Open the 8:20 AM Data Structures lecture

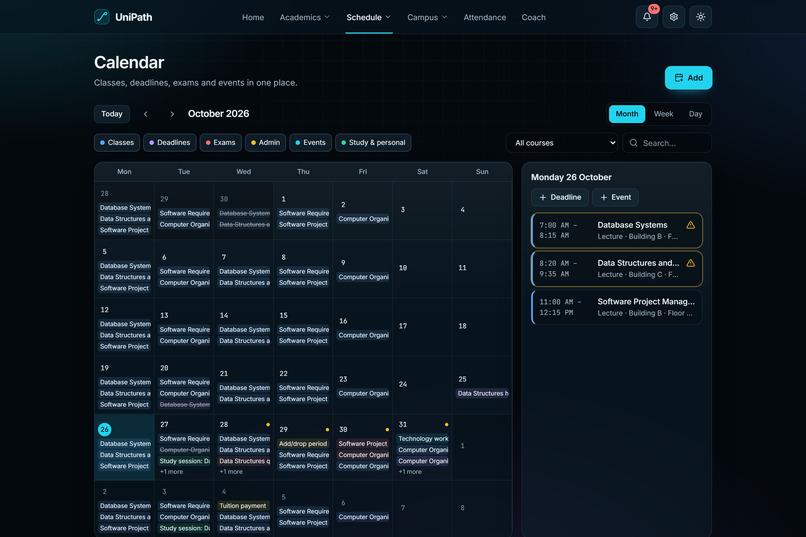(x=617, y=269)
